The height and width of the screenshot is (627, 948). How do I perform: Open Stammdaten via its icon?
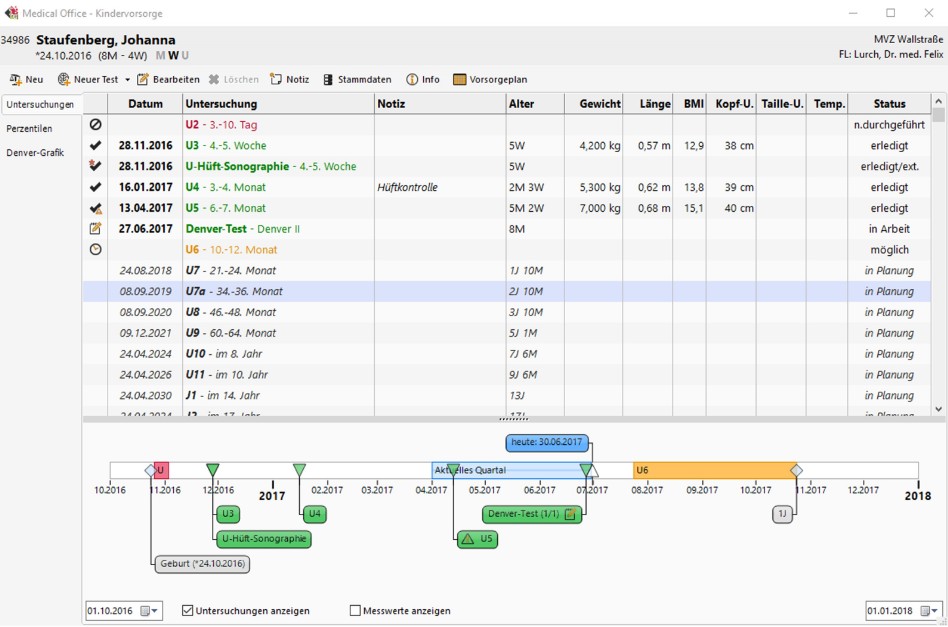click(328, 79)
